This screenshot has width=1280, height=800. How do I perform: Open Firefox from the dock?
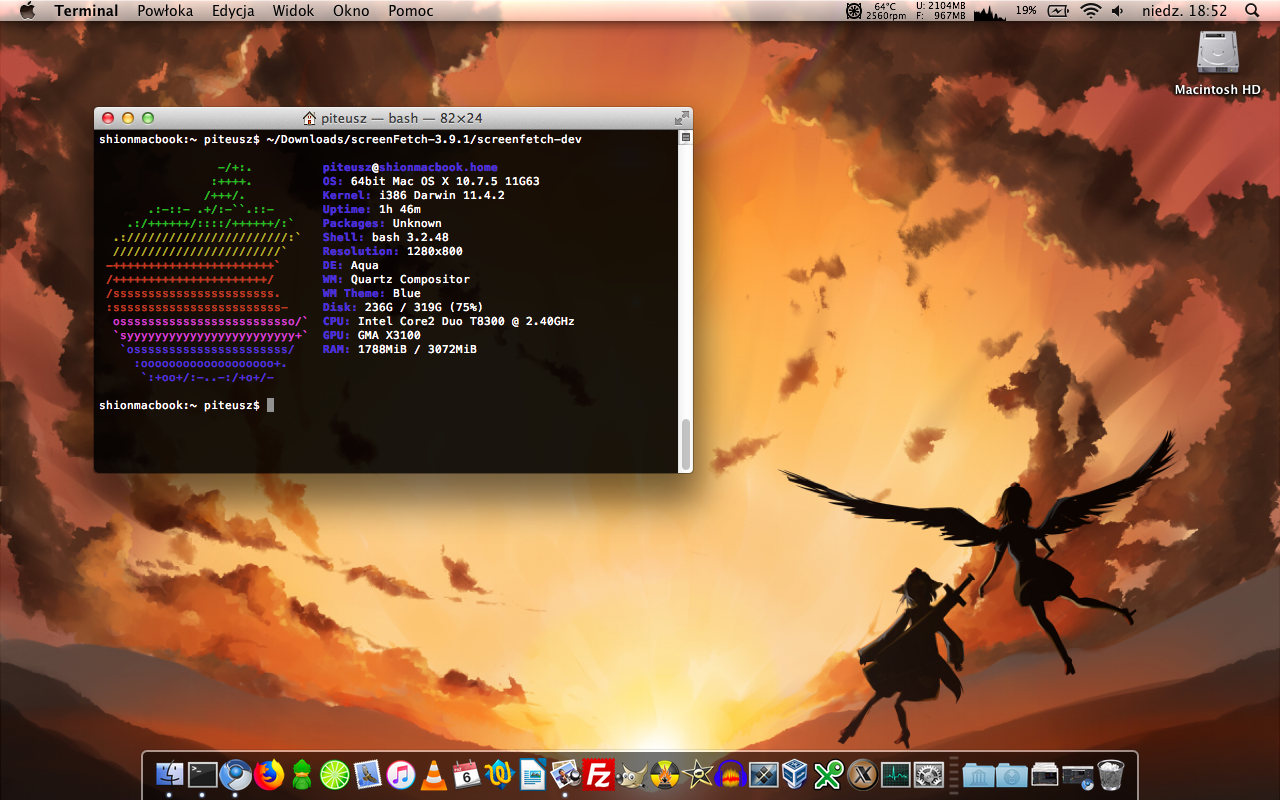click(x=269, y=775)
